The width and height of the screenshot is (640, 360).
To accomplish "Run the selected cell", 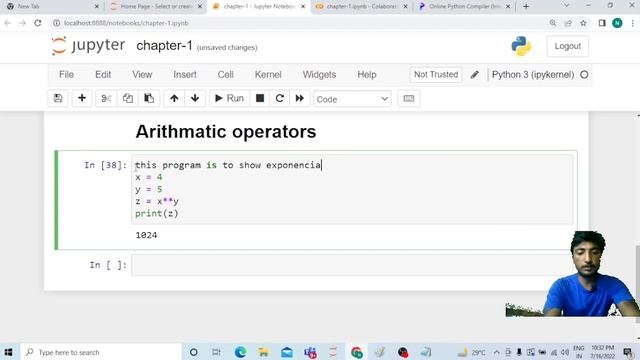I will pyautogui.click(x=229, y=98).
